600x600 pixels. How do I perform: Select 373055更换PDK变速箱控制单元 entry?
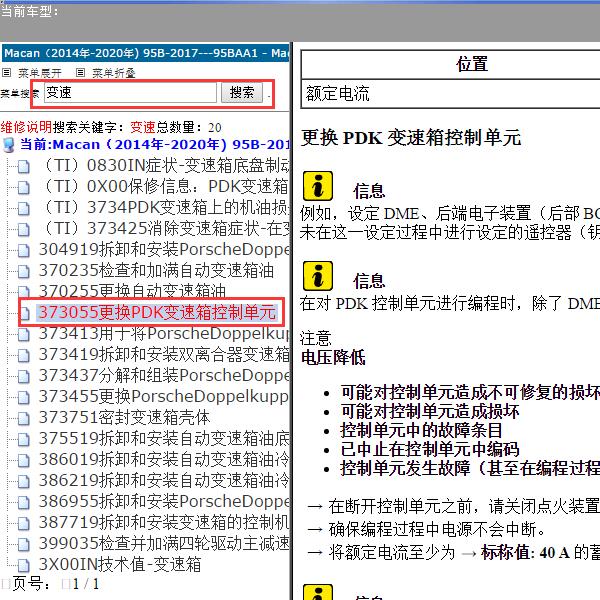157,313
